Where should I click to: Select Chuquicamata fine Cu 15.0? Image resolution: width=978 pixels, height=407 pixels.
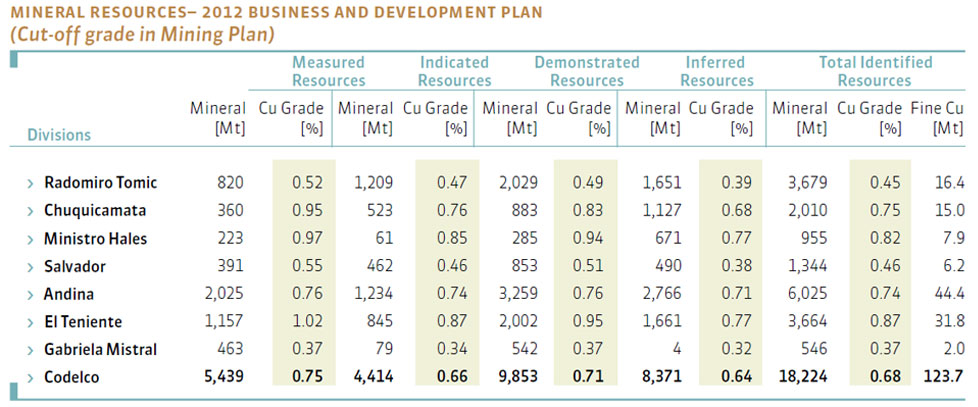(951, 211)
